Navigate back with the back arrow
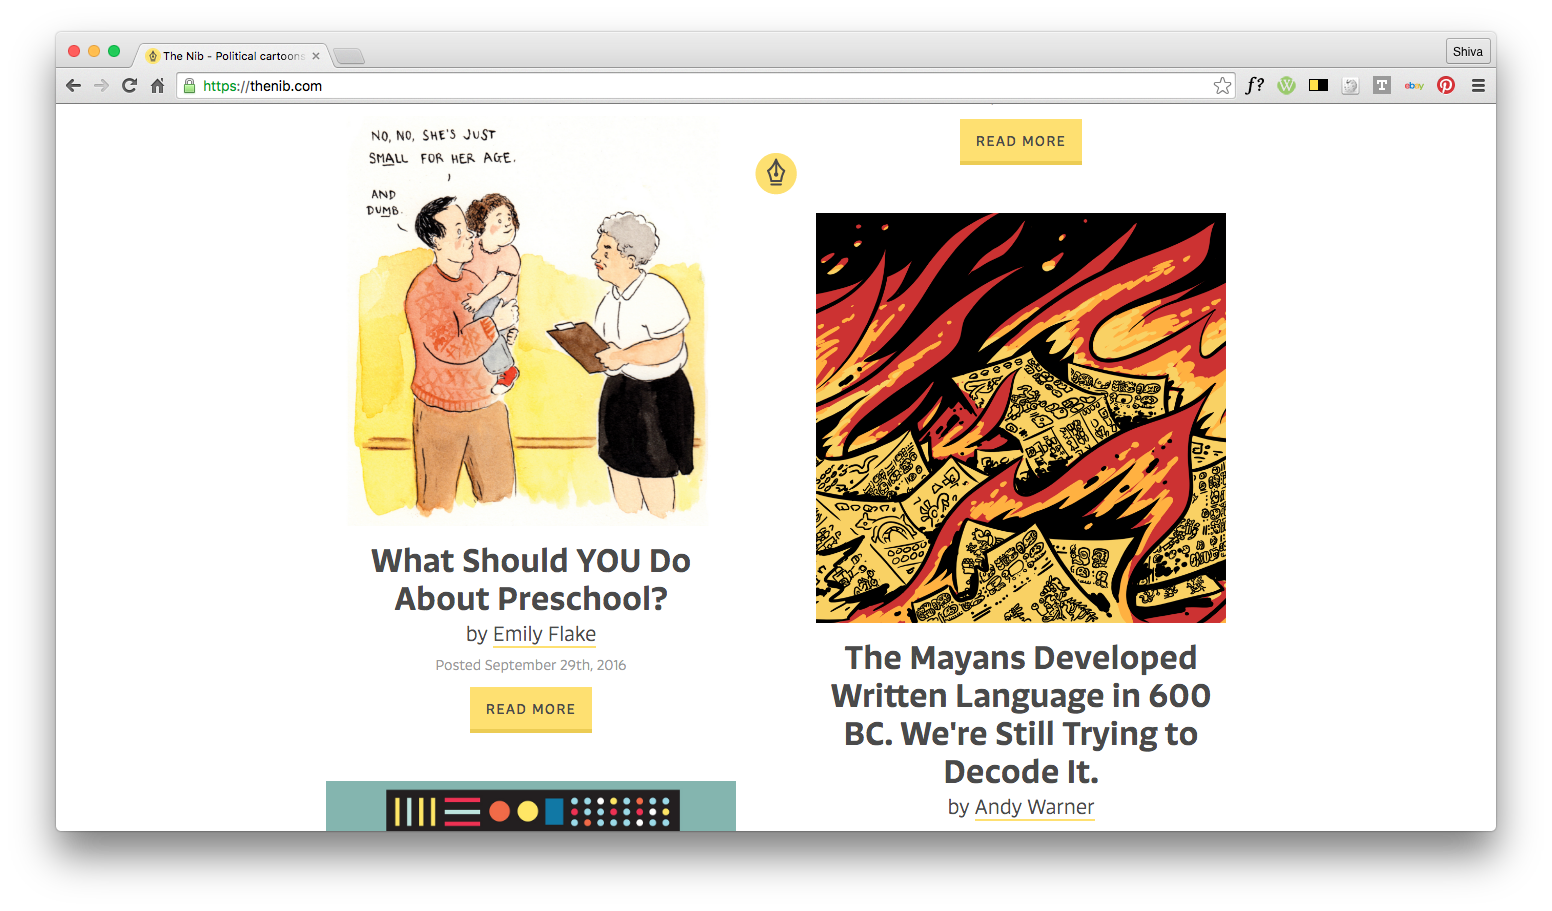Screen dimensions: 1552x911 coord(73,86)
